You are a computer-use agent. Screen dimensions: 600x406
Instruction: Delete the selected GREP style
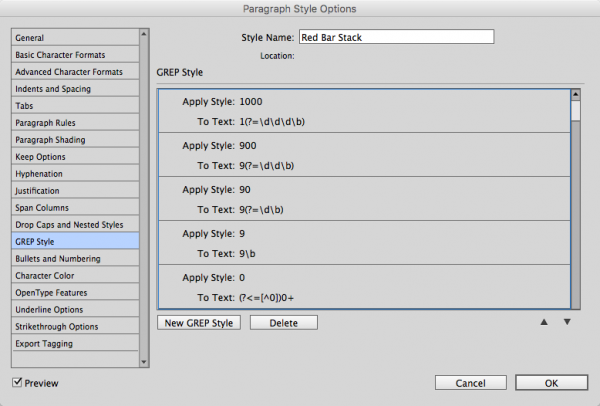(283, 322)
